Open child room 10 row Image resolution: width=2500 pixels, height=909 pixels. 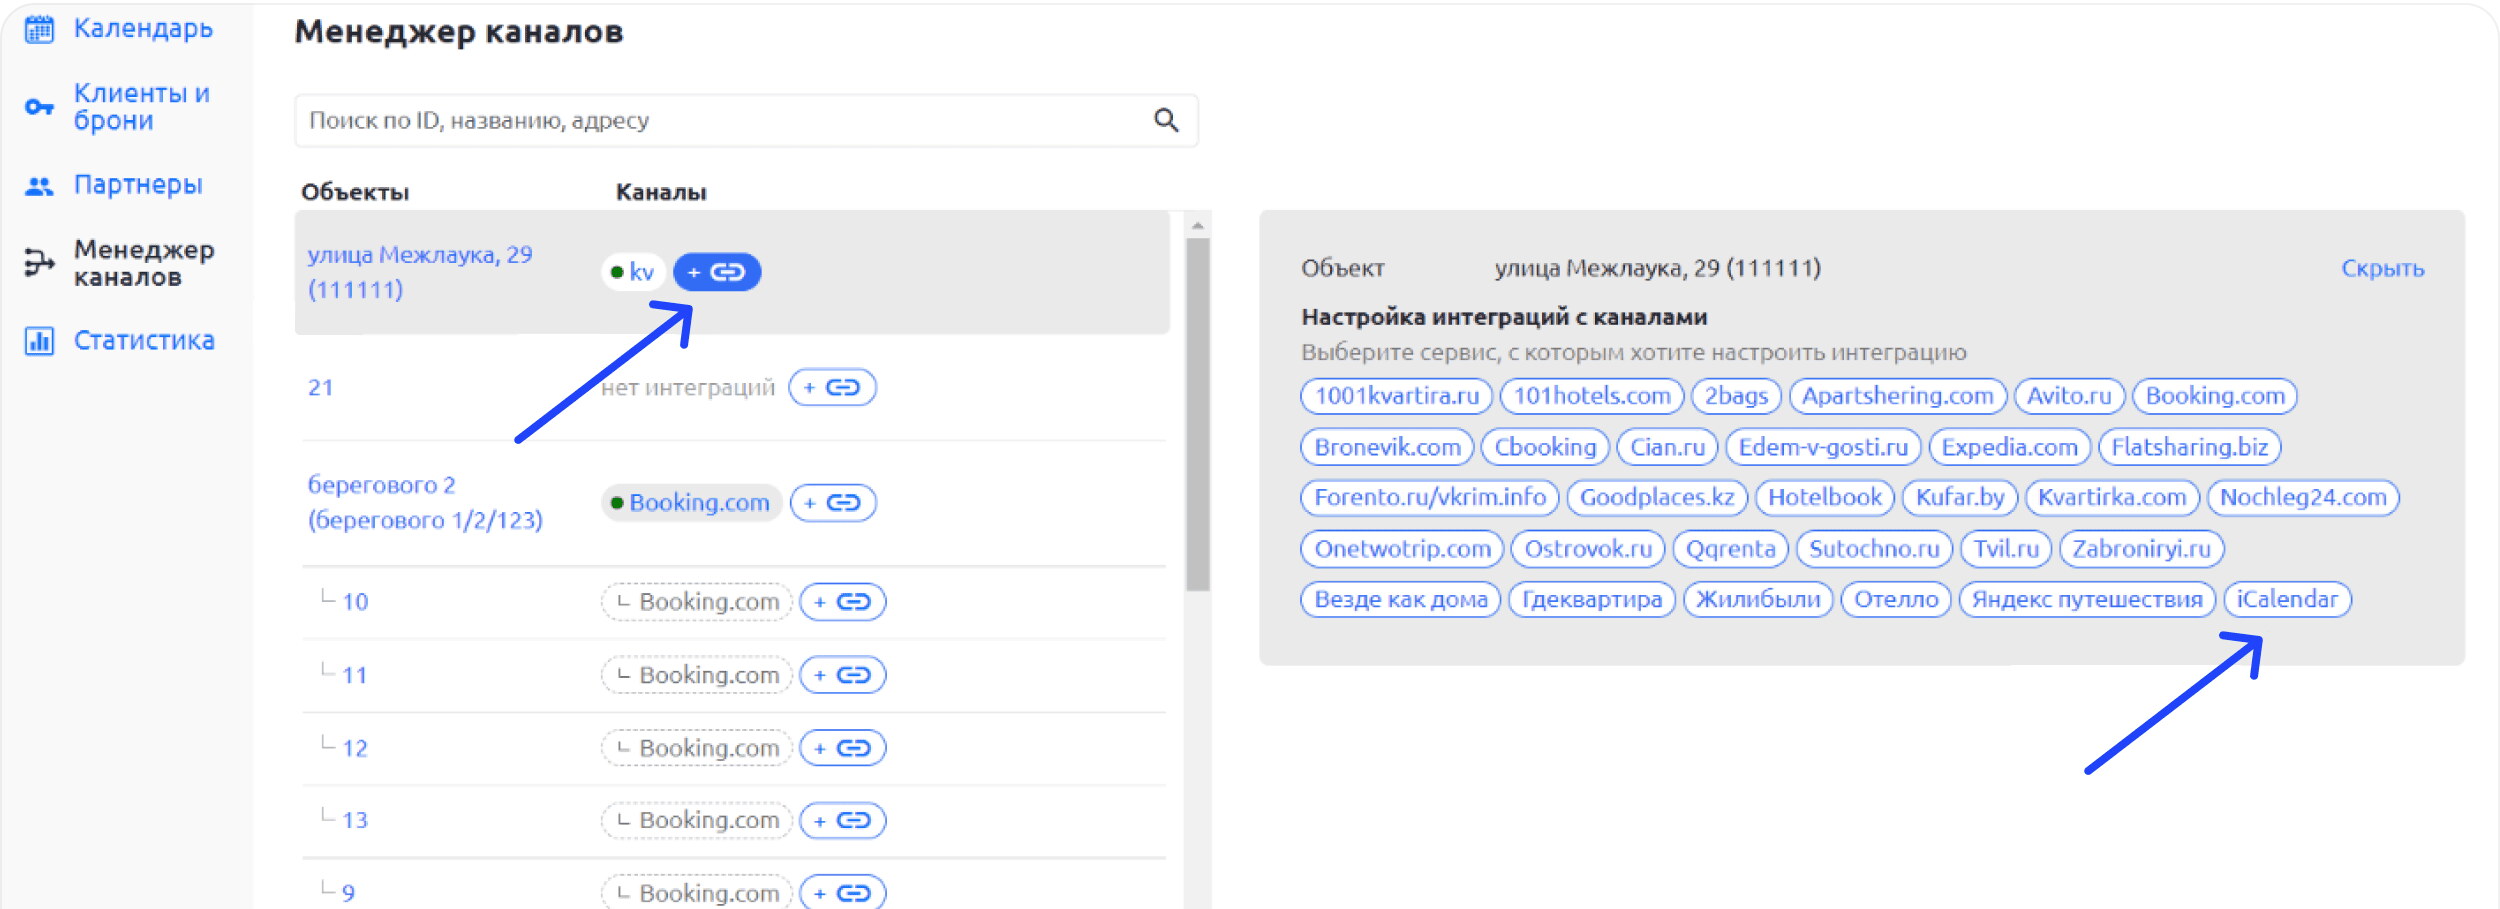tap(355, 602)
